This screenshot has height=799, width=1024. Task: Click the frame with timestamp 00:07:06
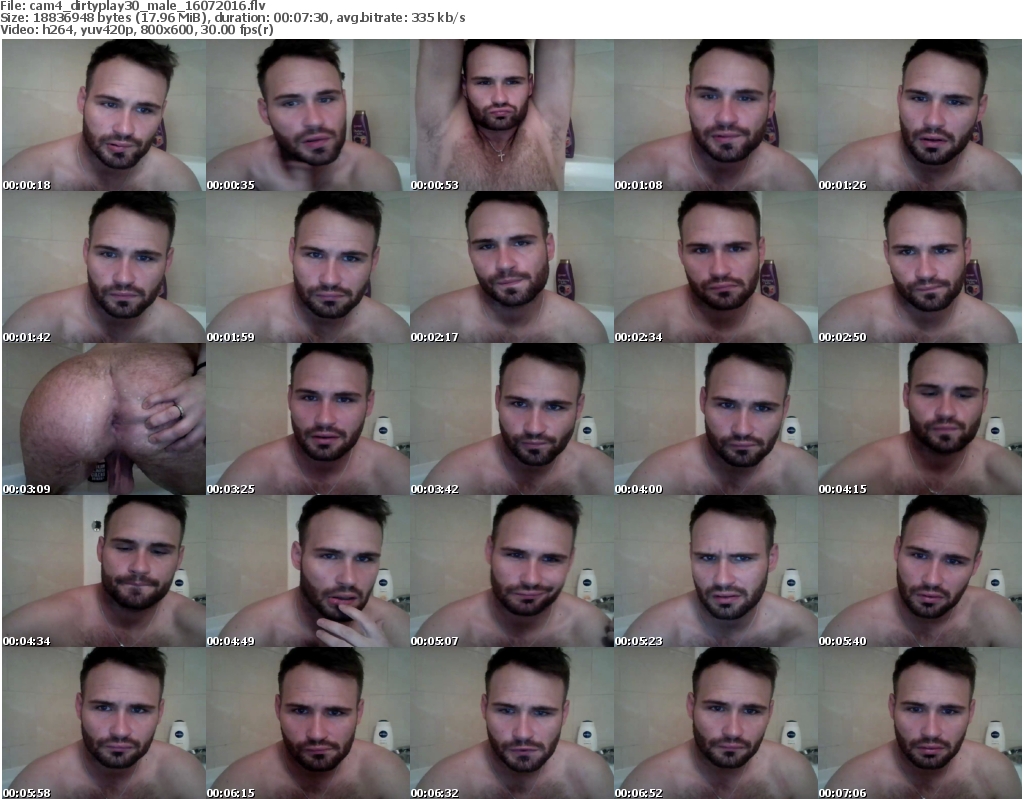pyautogui.click(x=920, y=723)
